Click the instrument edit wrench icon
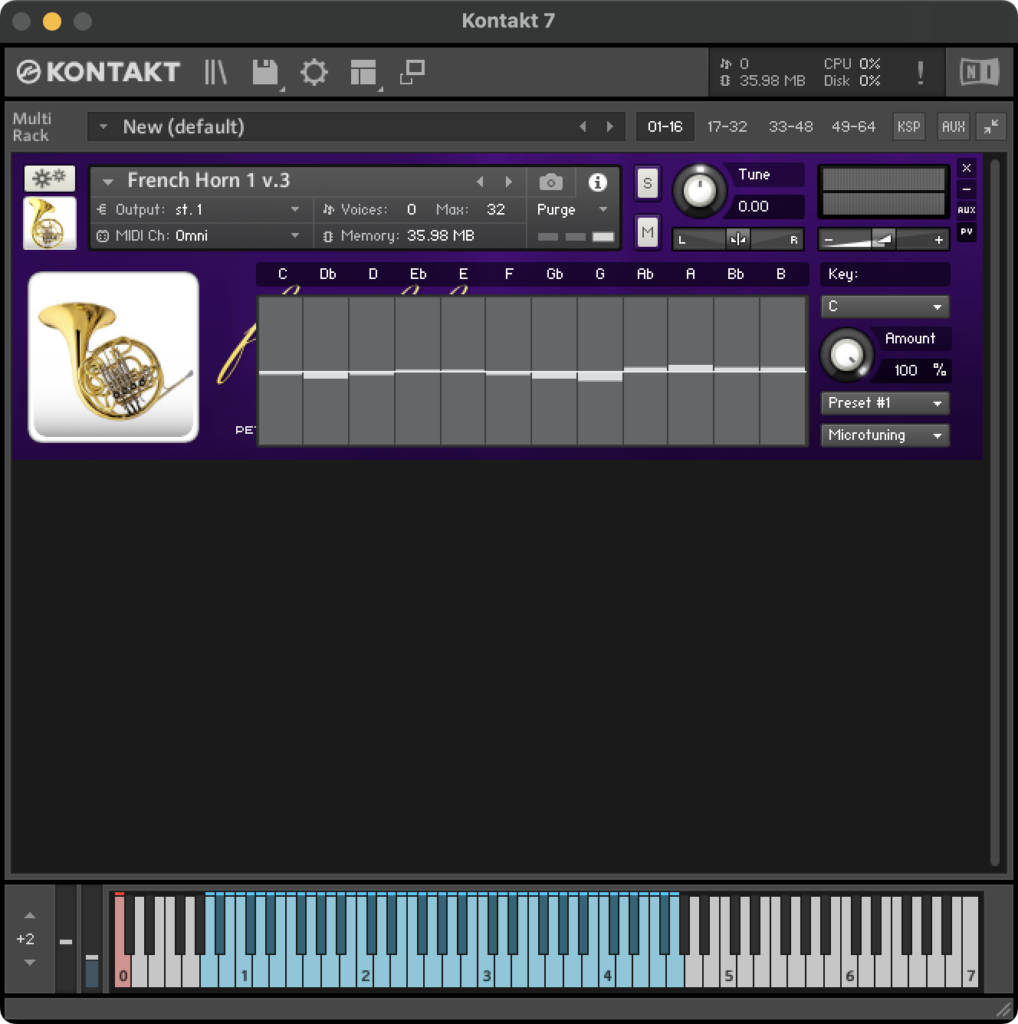Viewport: 1018px width, 1024px height. pos(50,178)
